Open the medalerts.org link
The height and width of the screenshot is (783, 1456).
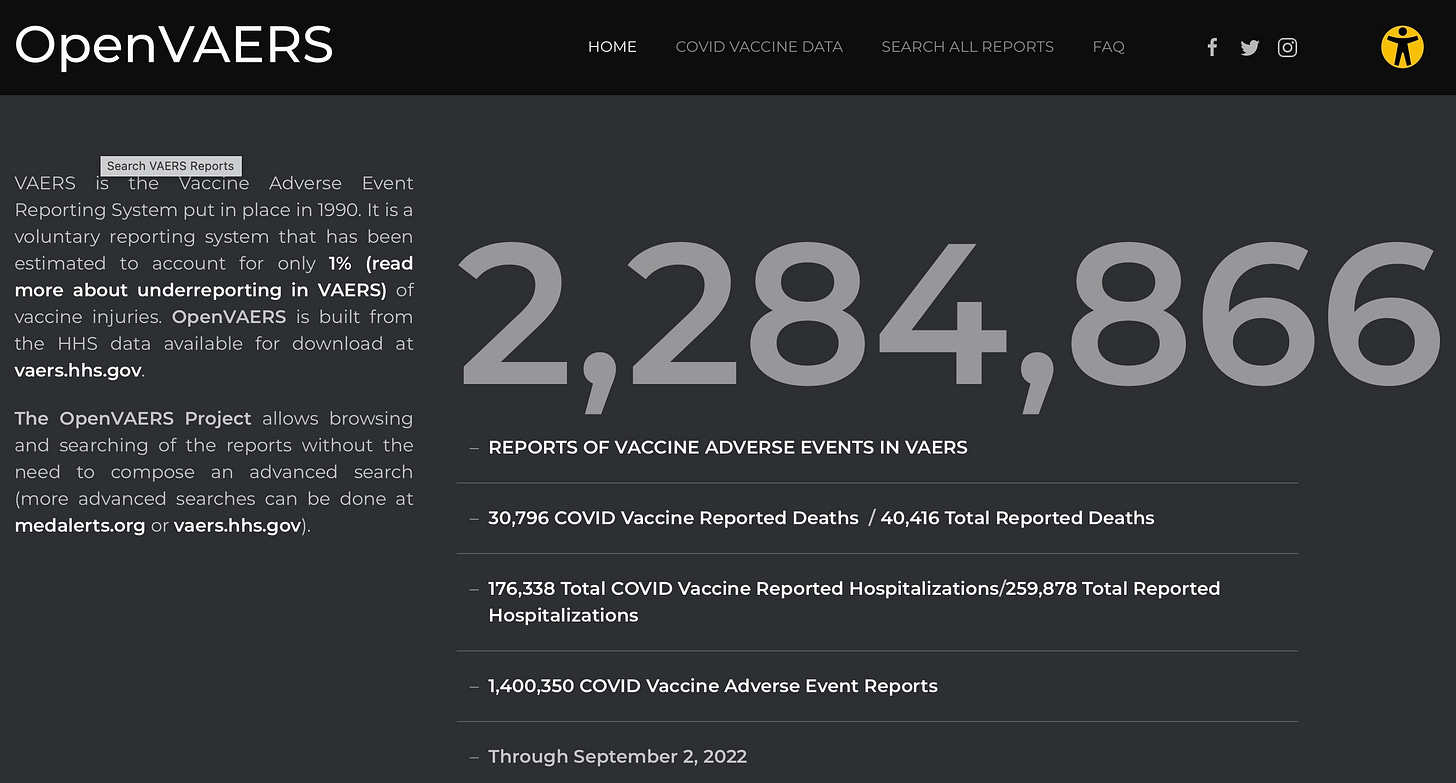80,525
